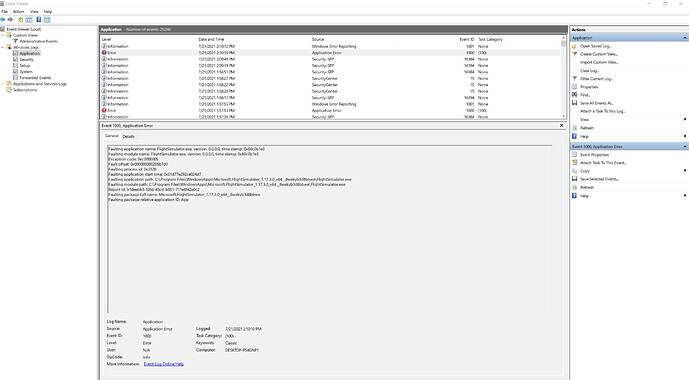This screenshot has width=689, height=380.
Task: Click Import Custom View action
Action: pos(599,62)
